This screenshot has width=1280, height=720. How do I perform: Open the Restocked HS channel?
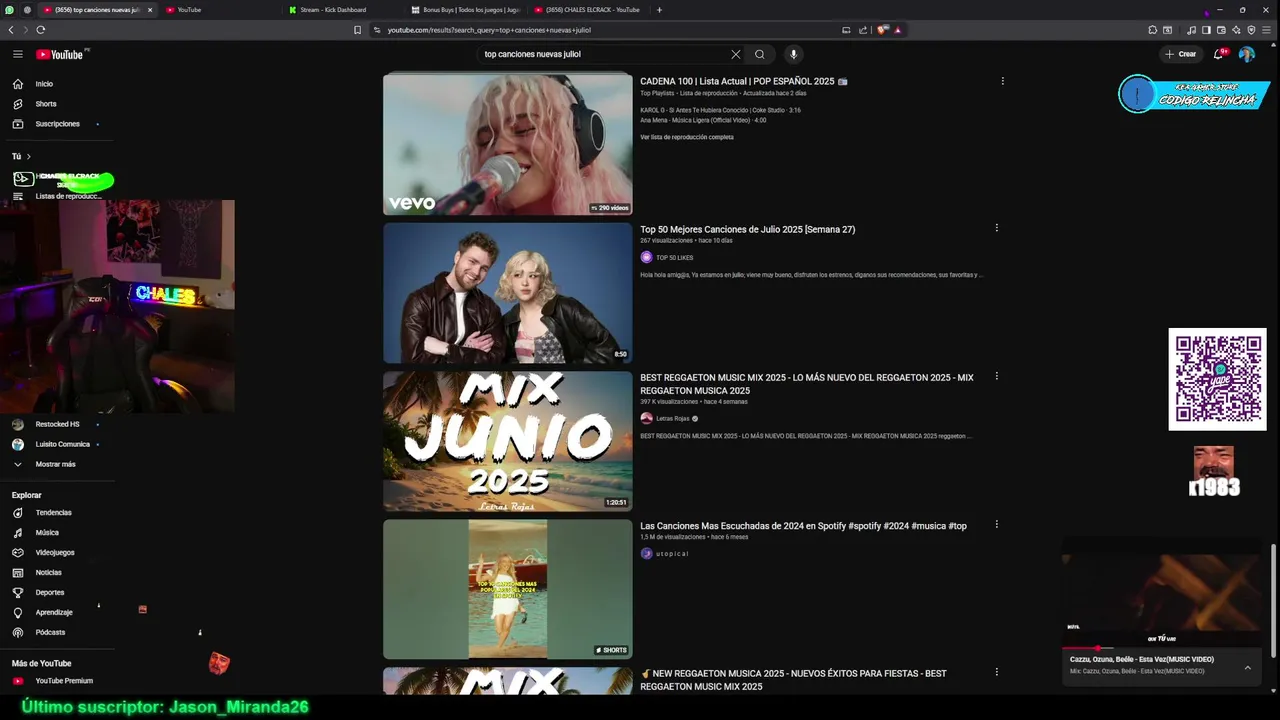click(x=55, y=424)
